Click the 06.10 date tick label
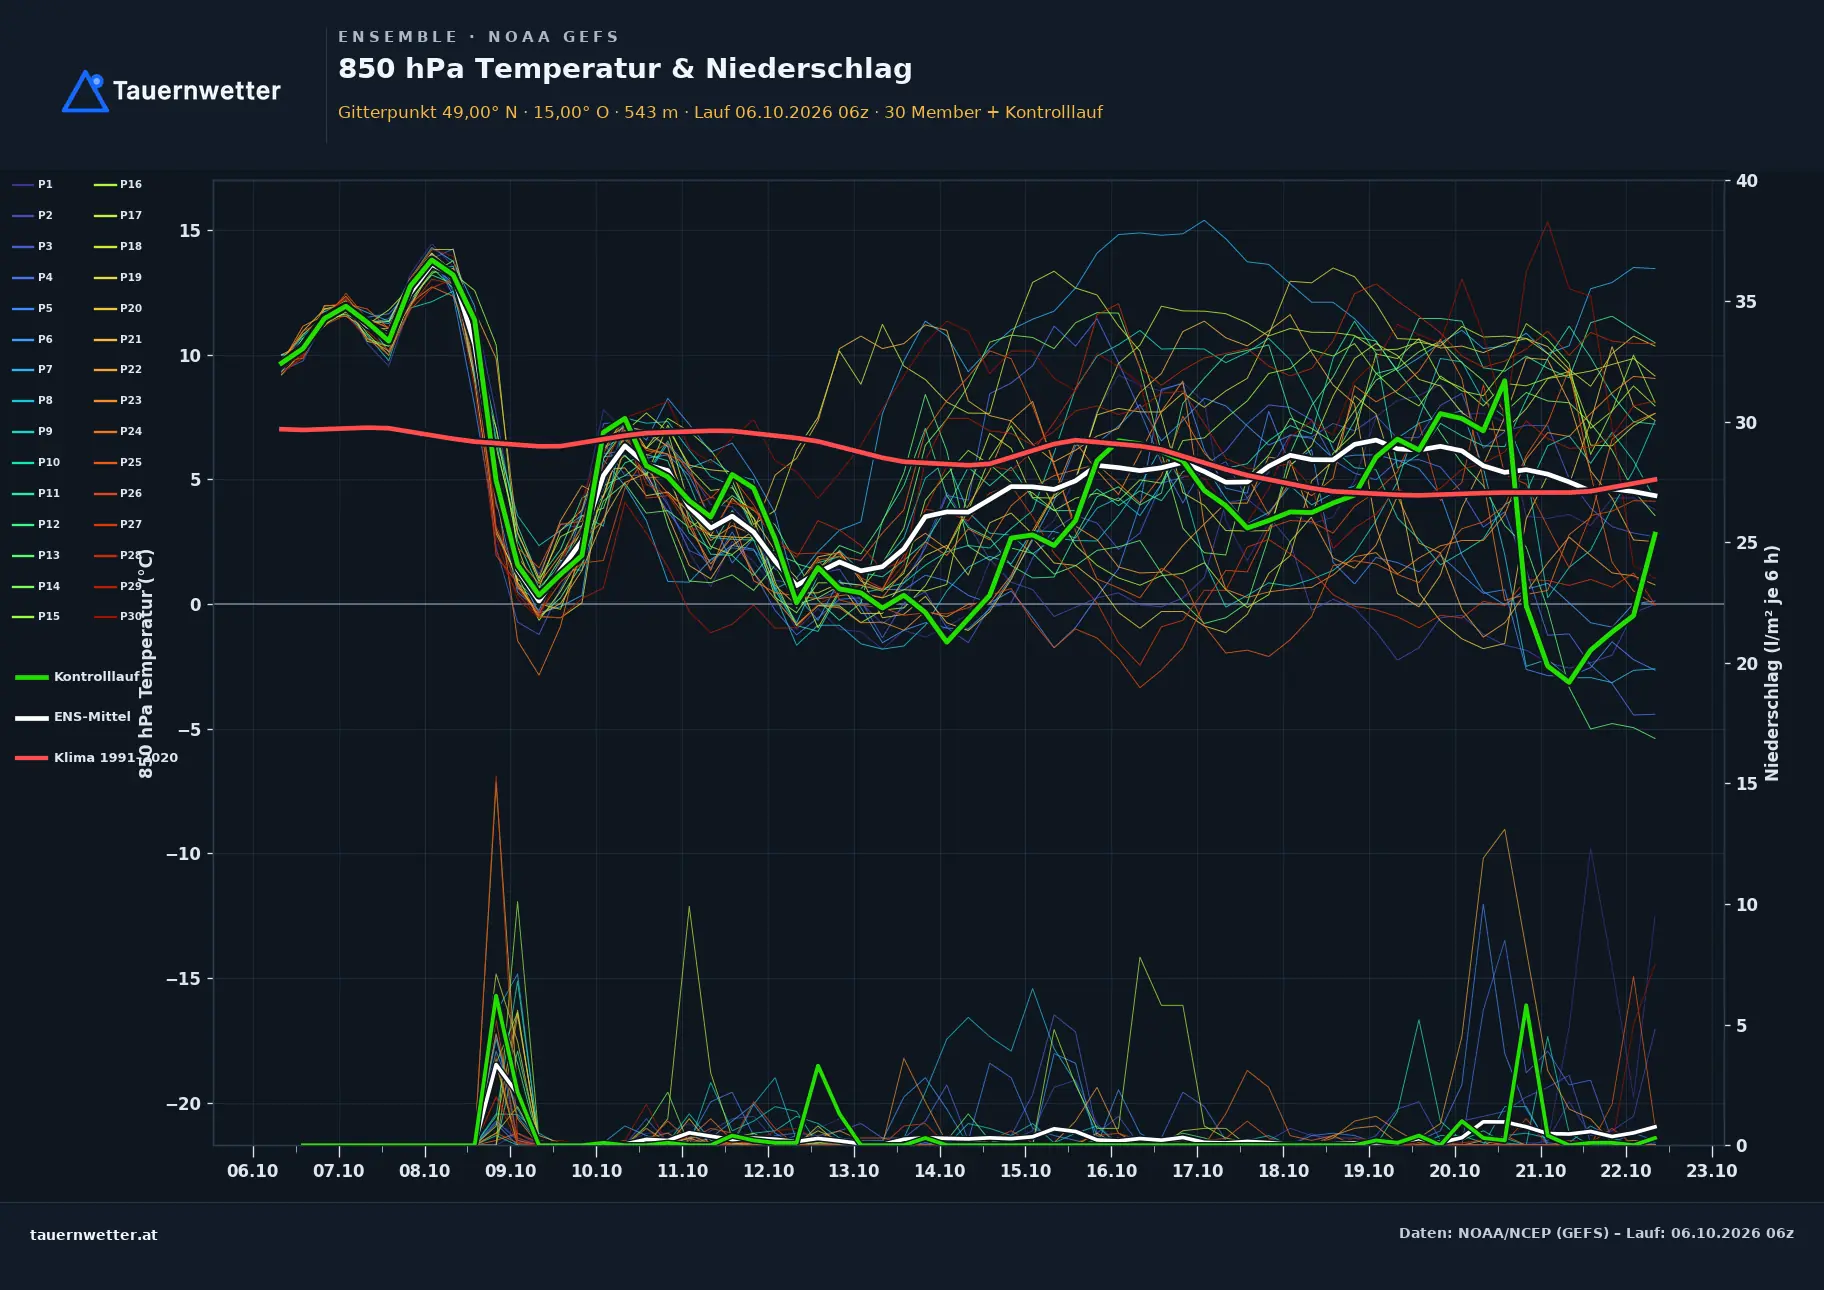Screen dimensions: 1824x1290 point(253,1171)
